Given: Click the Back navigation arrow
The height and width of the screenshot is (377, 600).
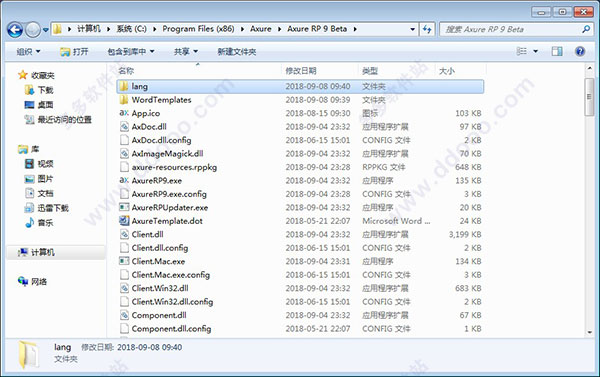Looking at the screenshot, I should (x=15, y=29).
